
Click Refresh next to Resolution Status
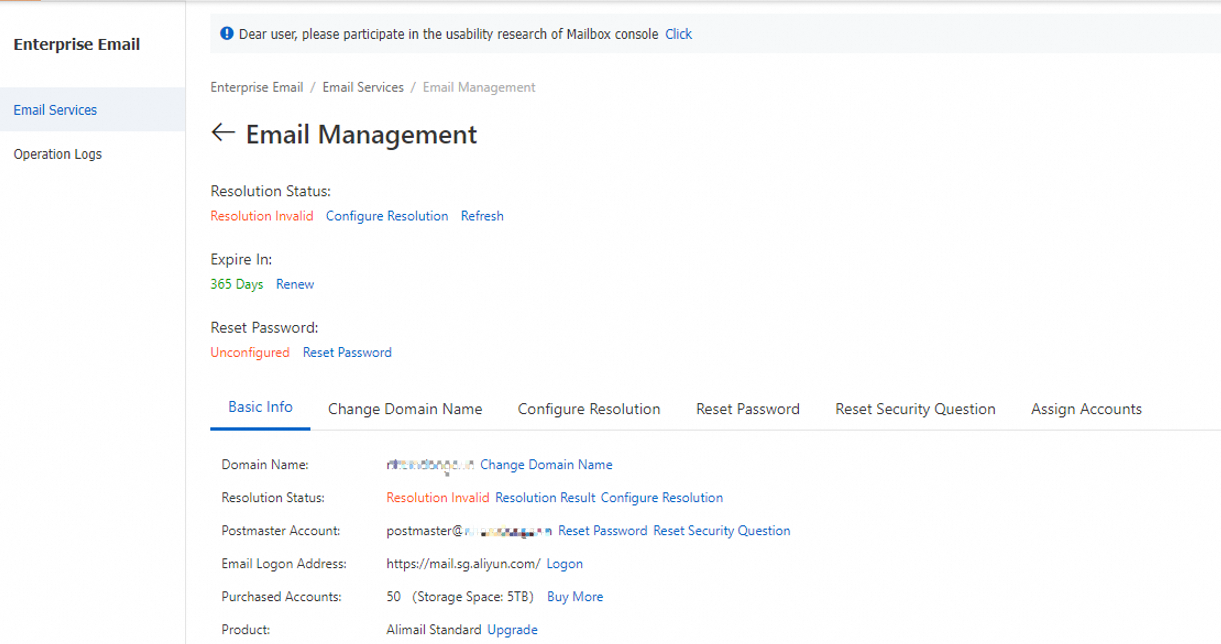(x=482, y=216)
